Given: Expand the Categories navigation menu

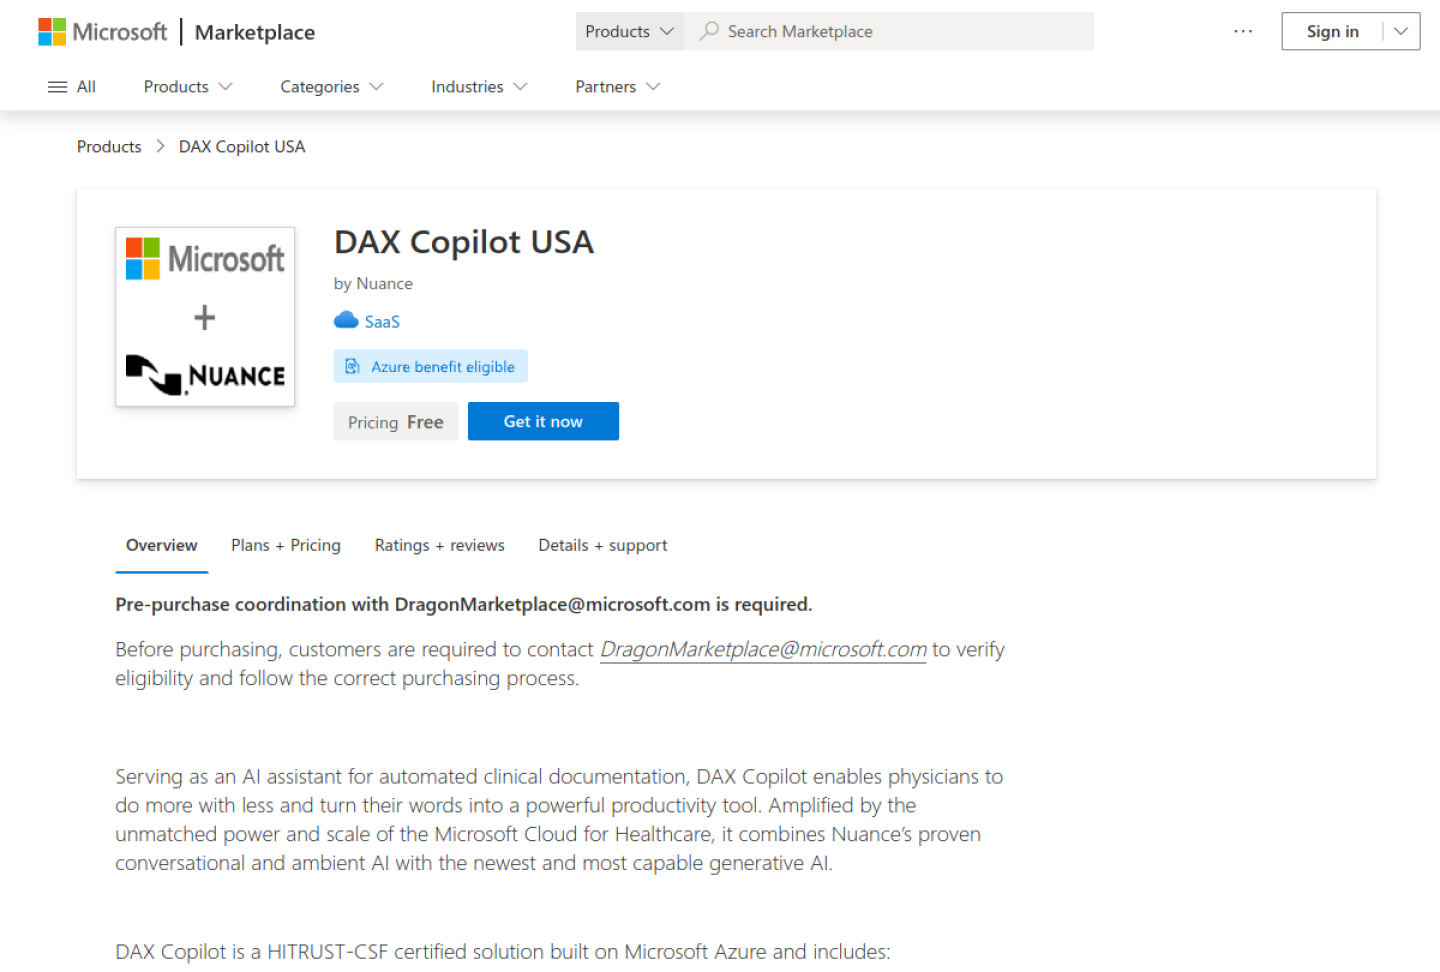Looking at the screenshot, I should pyautogui.click(x=332, y=87).
